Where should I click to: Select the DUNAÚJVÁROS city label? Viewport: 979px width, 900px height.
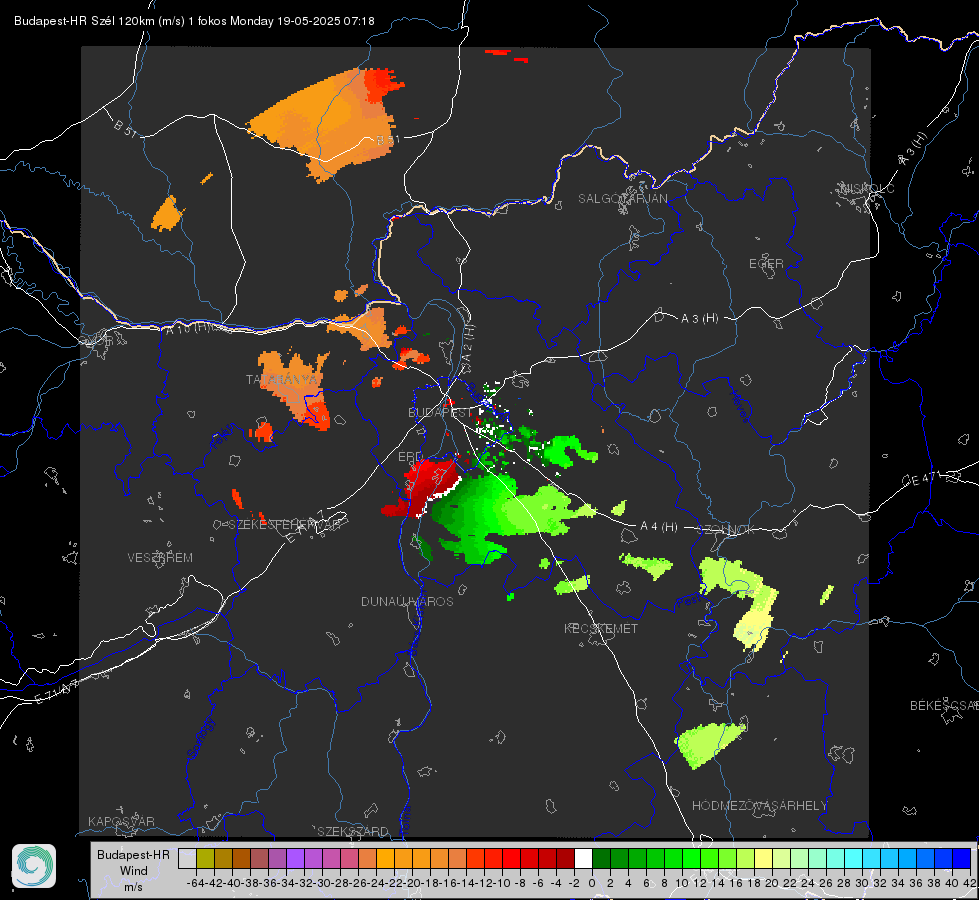pos(407,601)
